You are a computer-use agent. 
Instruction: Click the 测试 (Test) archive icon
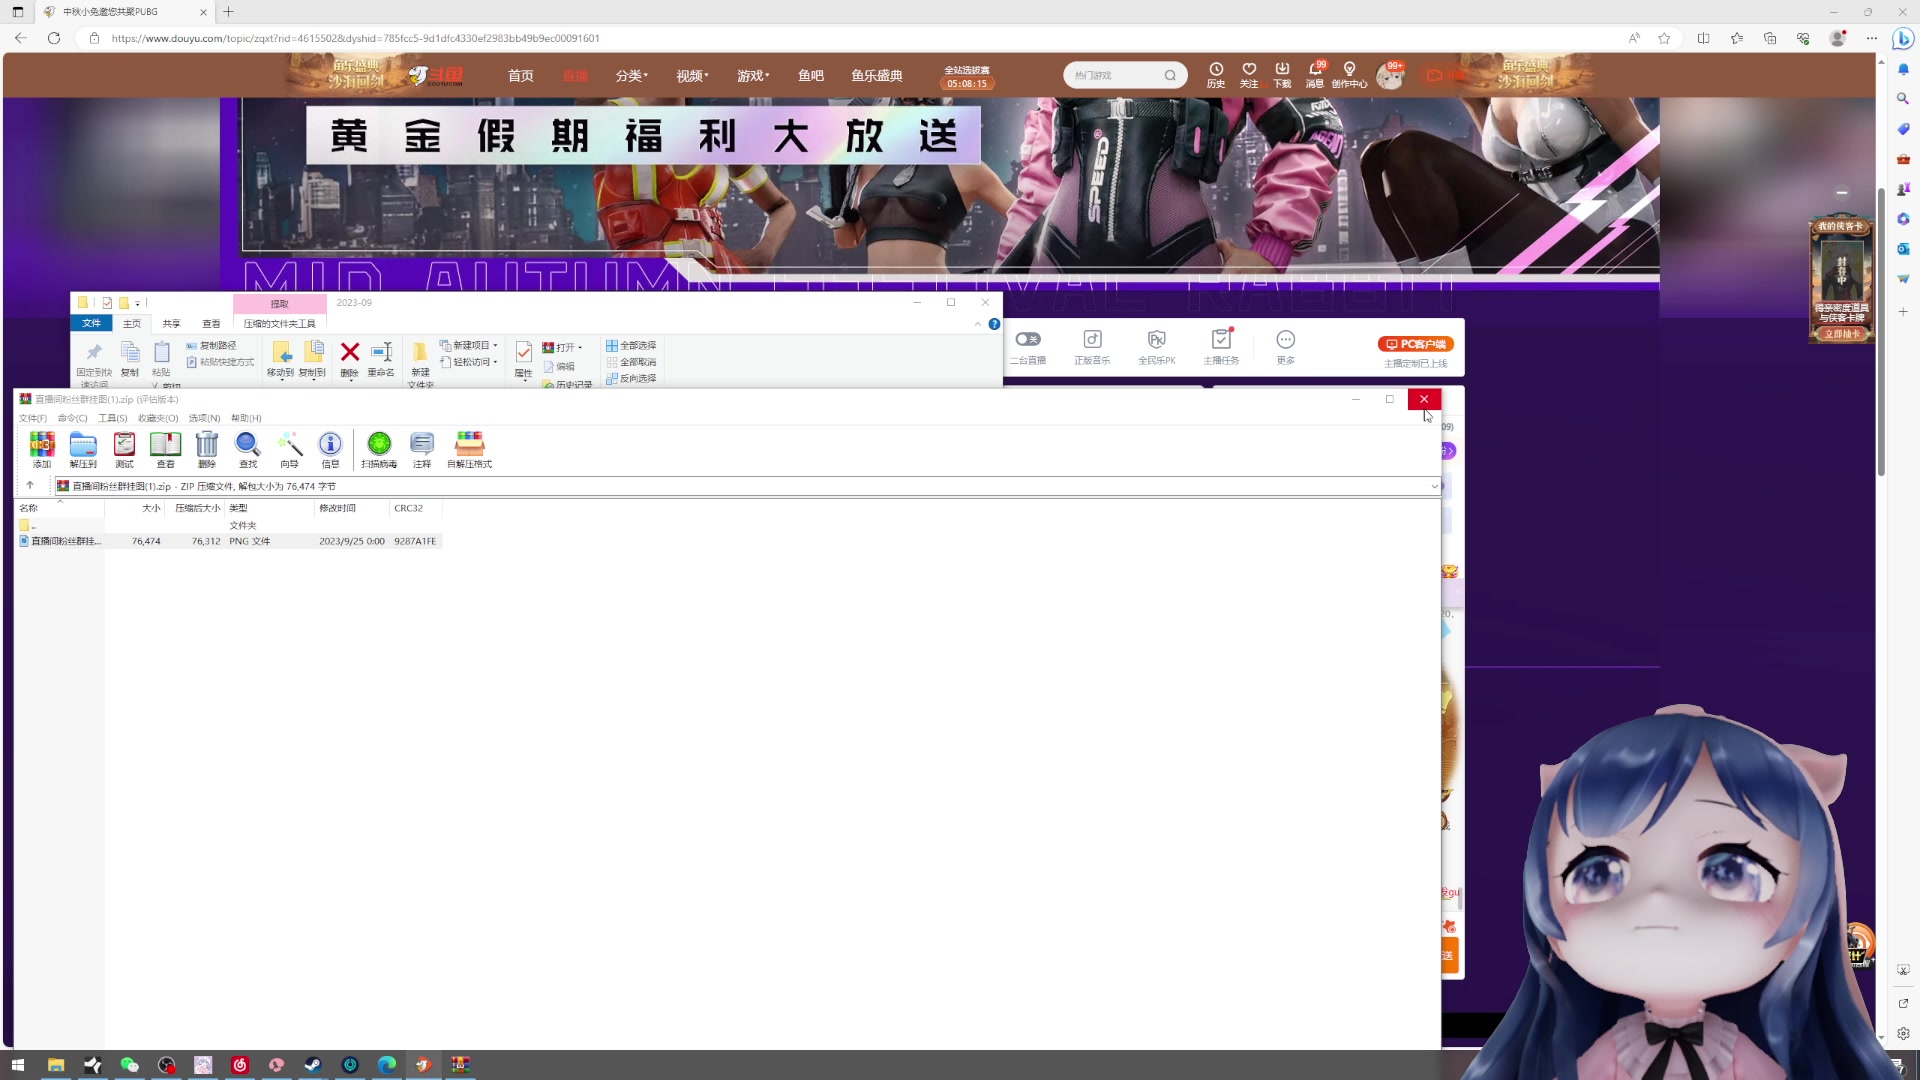pyautogui.click(x=124, y=449)
